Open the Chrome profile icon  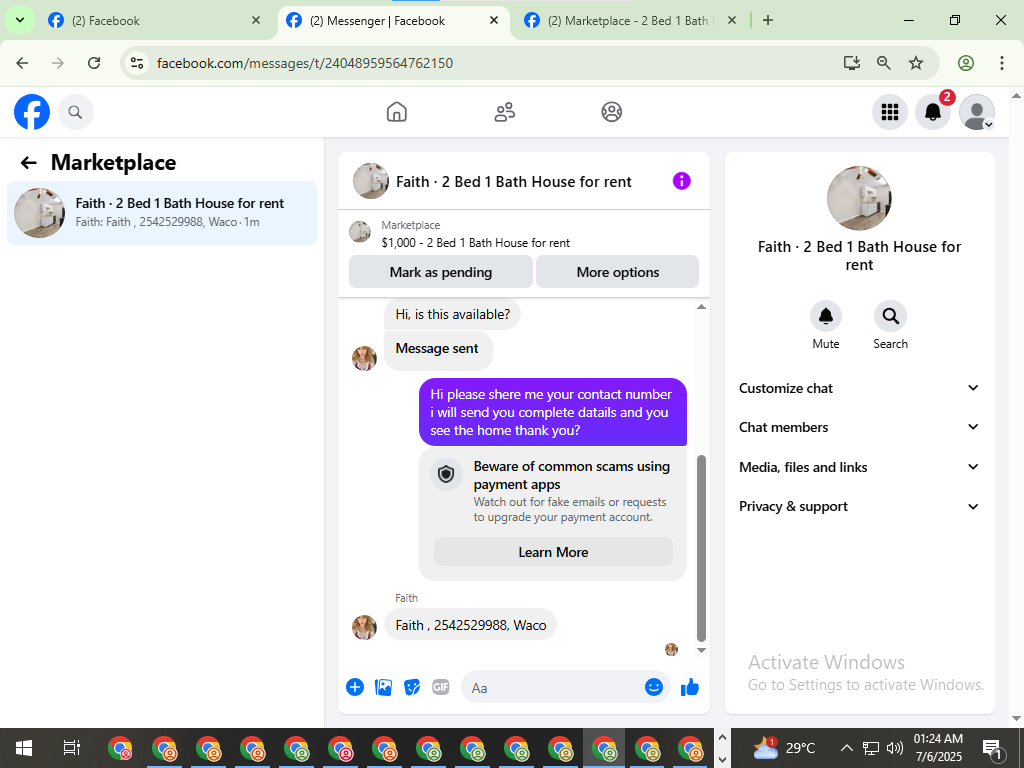[966, 63]
